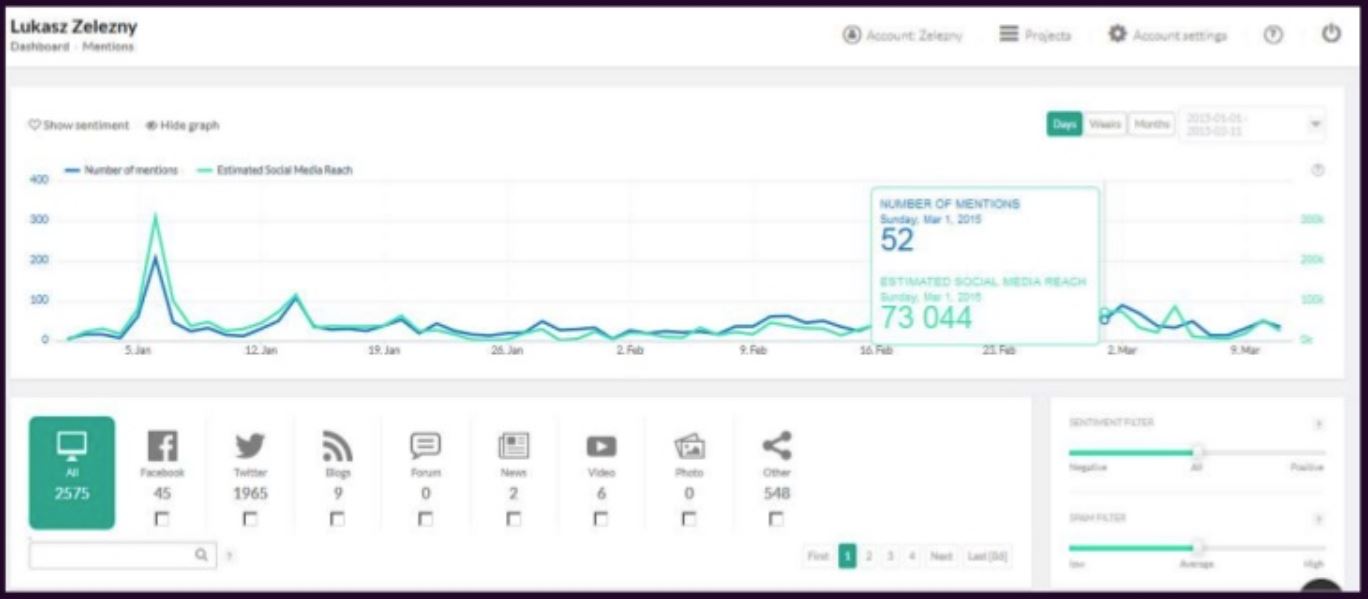This screenshot has height=599, width=1368.
Task: Tick the Forum checkbox
Action: (x=425, y=519)
